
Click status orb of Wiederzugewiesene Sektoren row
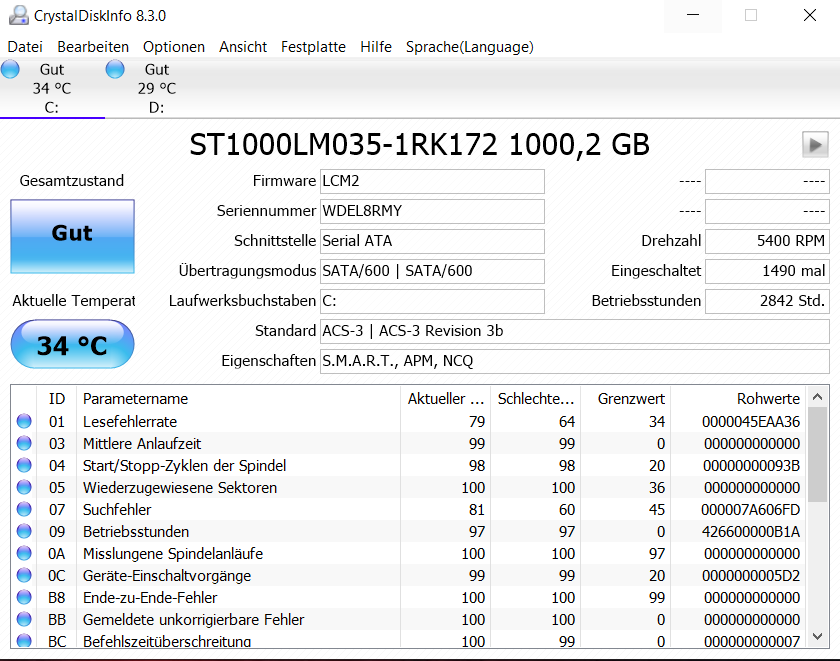[24, 487]
